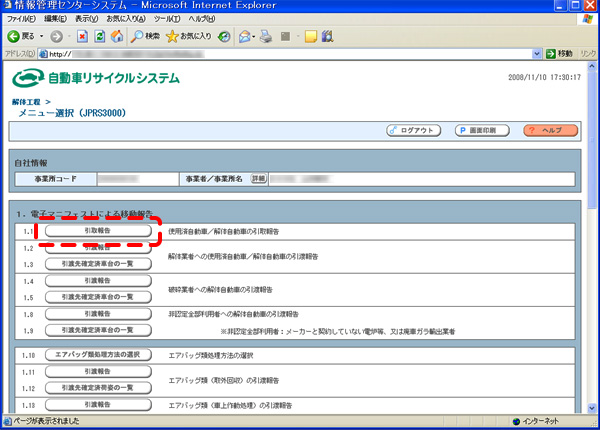Viewport: 600px width, 430px height.
Task: Click the 詳細 button beside 事業者/事業所名
Action: [259, 179]
